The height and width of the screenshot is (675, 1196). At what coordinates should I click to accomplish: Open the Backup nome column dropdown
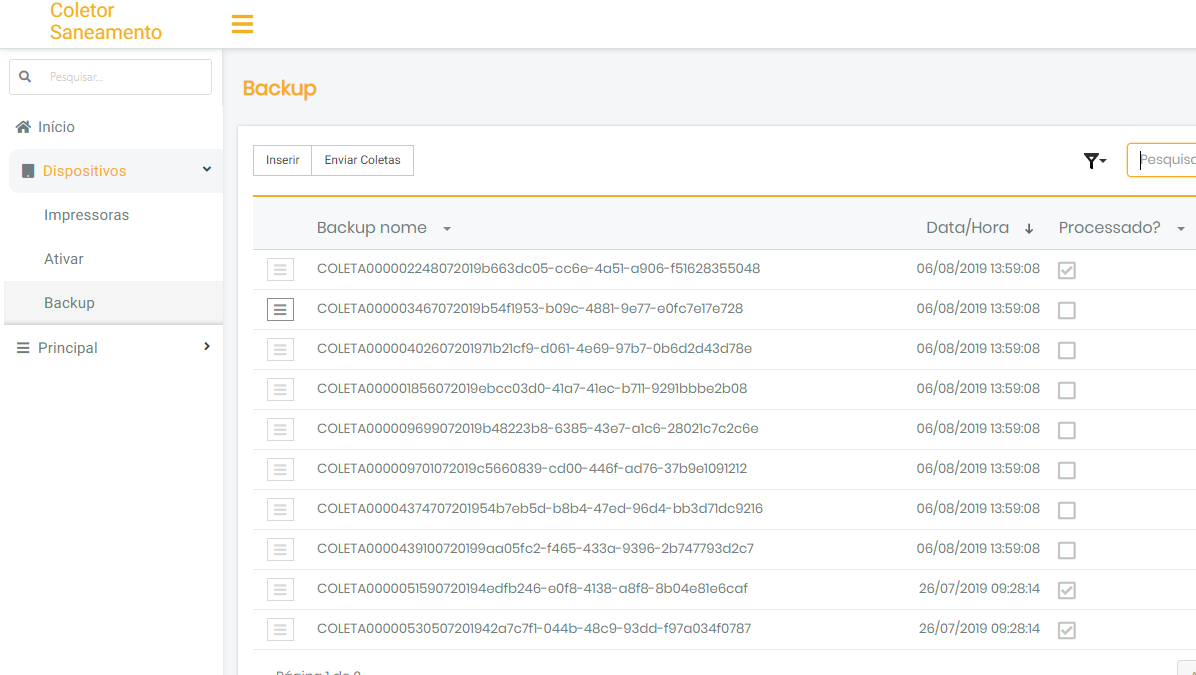coord(446,227)
